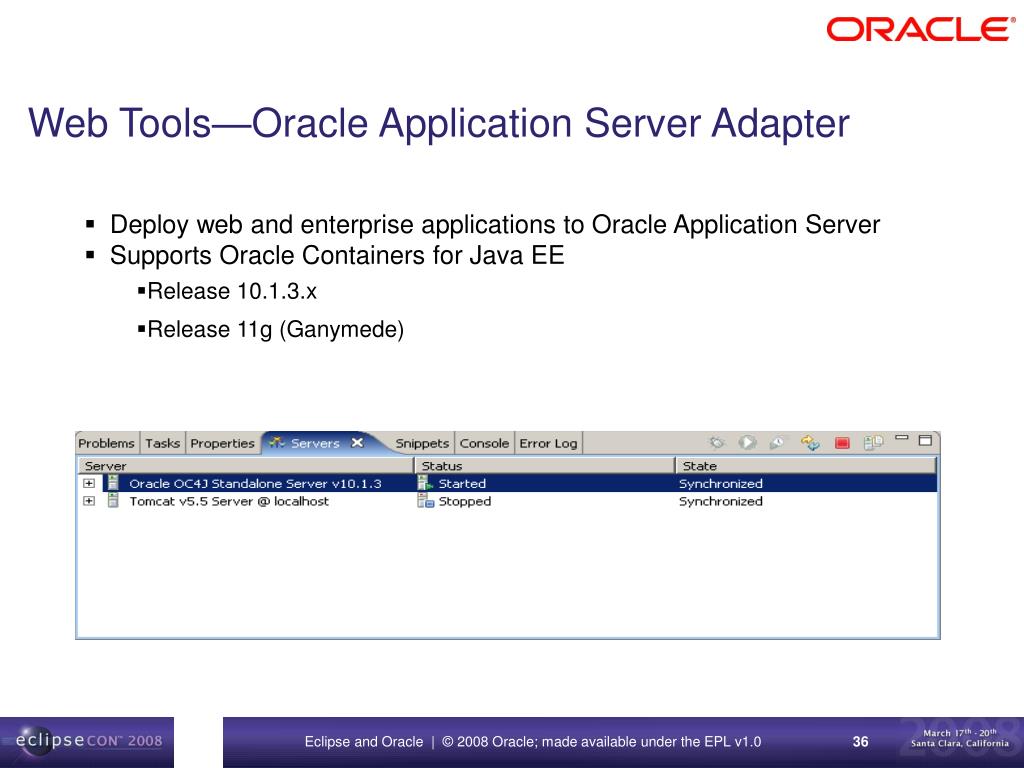Click the Oracle logo
Image resolution: width=1024 pixels, height=768 pixels.
click(921, 29)
